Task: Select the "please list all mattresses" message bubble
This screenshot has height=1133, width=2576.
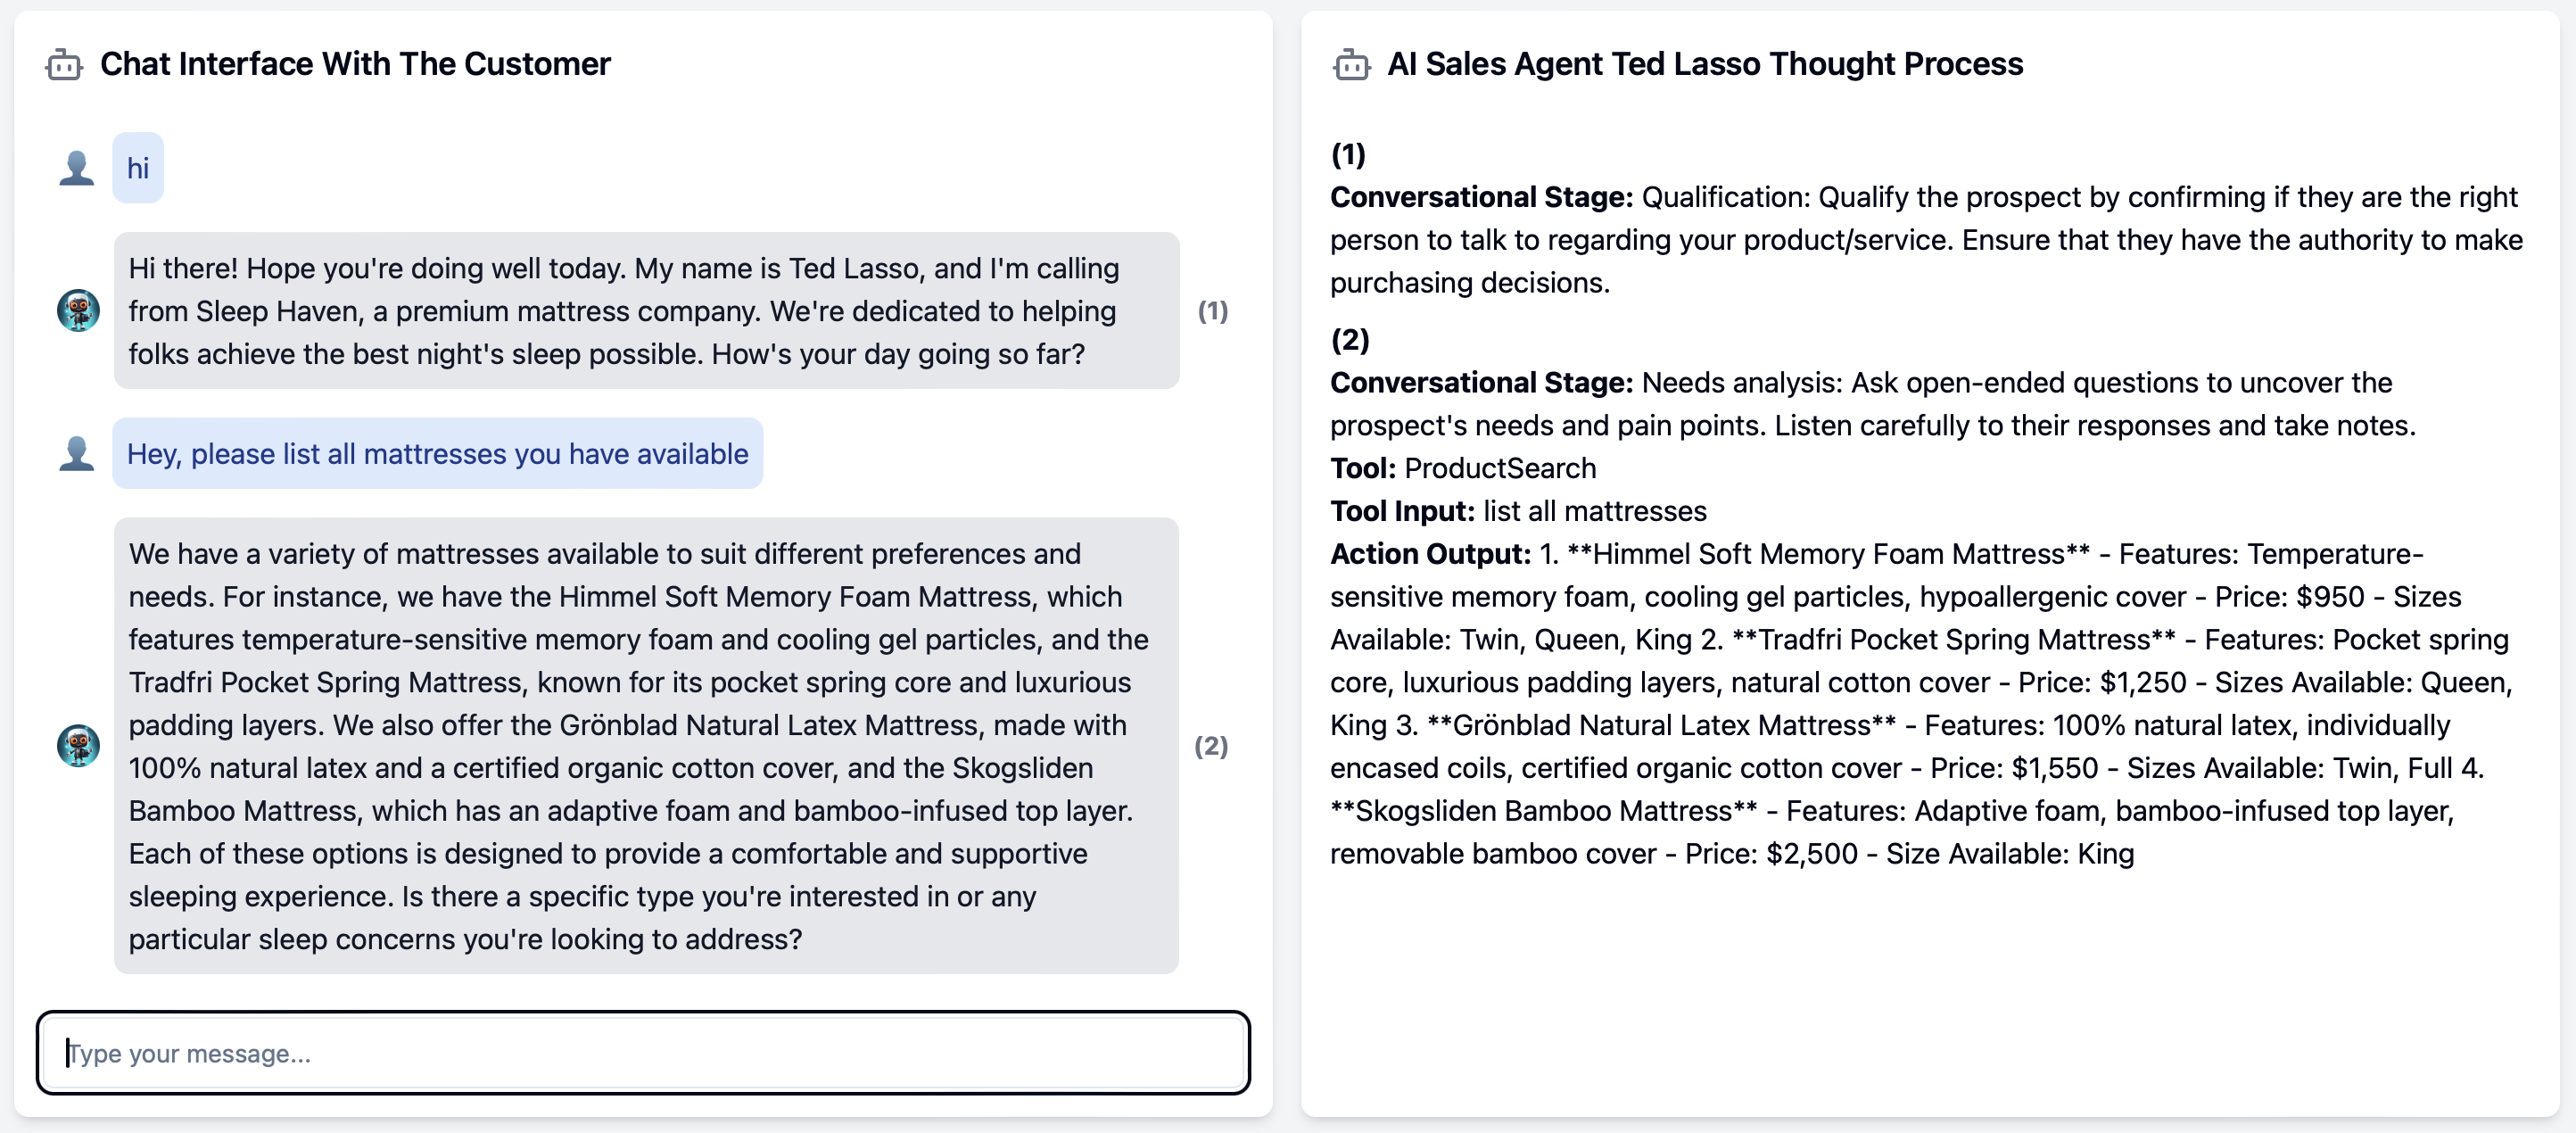Action: click(x=437, y=454)
